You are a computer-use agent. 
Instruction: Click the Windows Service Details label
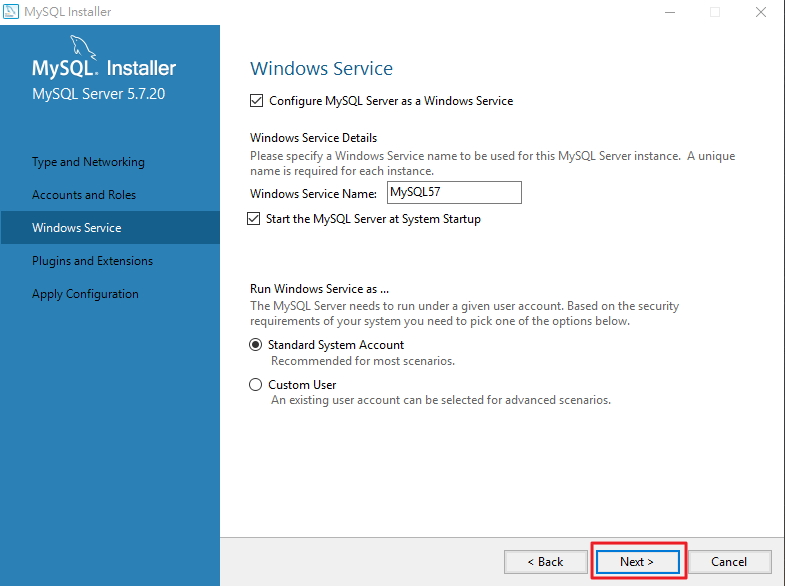[313, 138]
